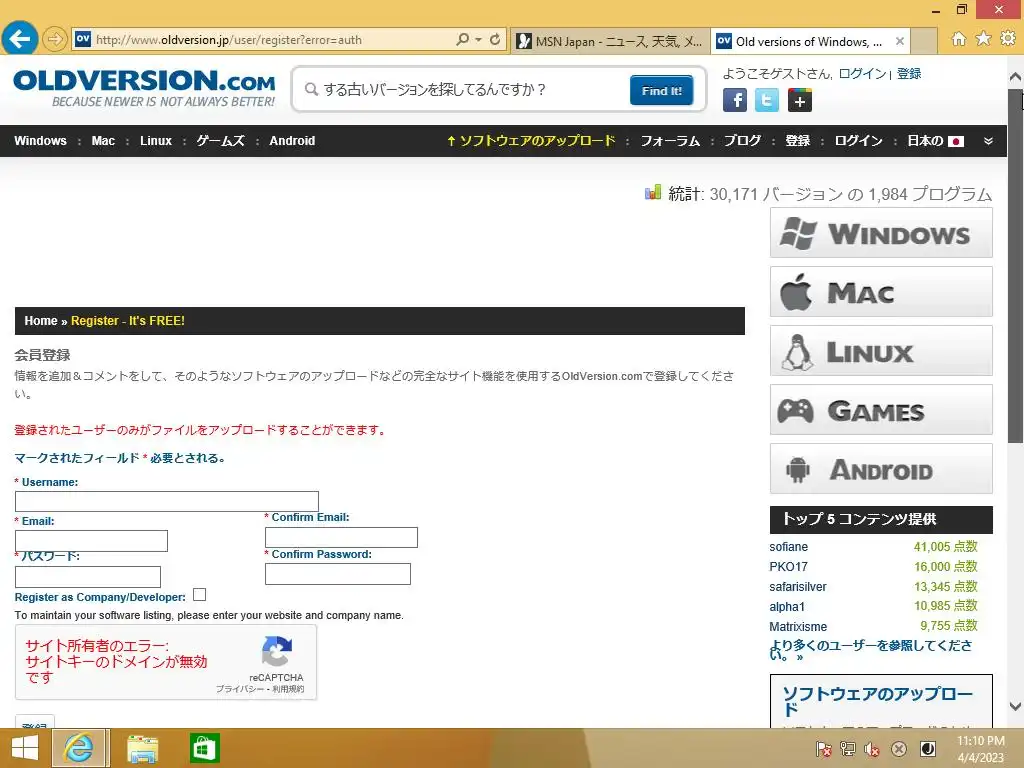Open the Mac menu in the nav bar
The height and width of the screenshot is (768, 1024).
tap(103, 140)
